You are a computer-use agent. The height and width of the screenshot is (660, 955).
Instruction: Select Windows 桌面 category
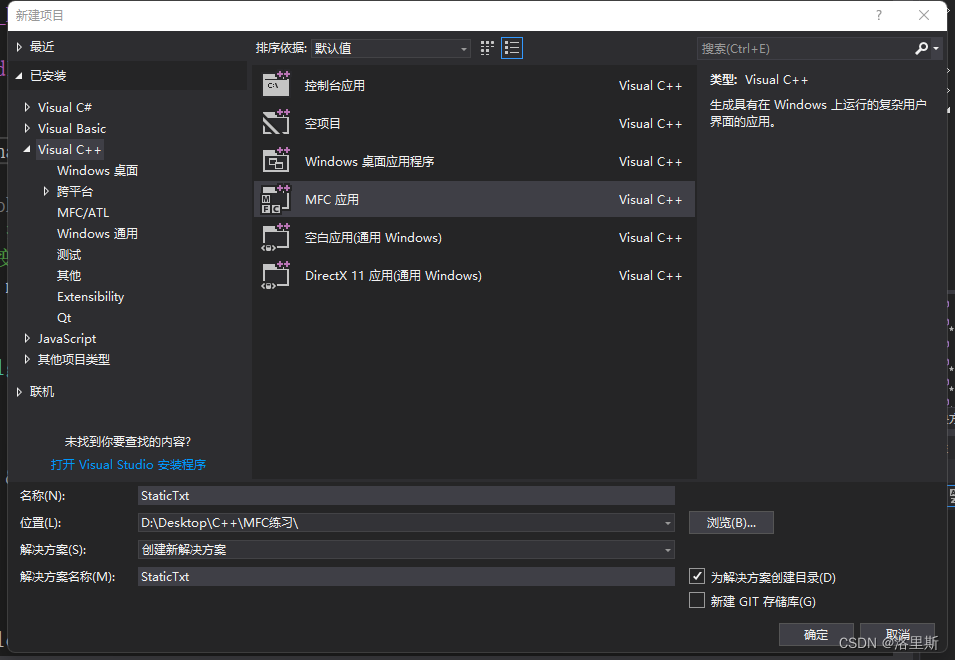[x=97, y=170]
